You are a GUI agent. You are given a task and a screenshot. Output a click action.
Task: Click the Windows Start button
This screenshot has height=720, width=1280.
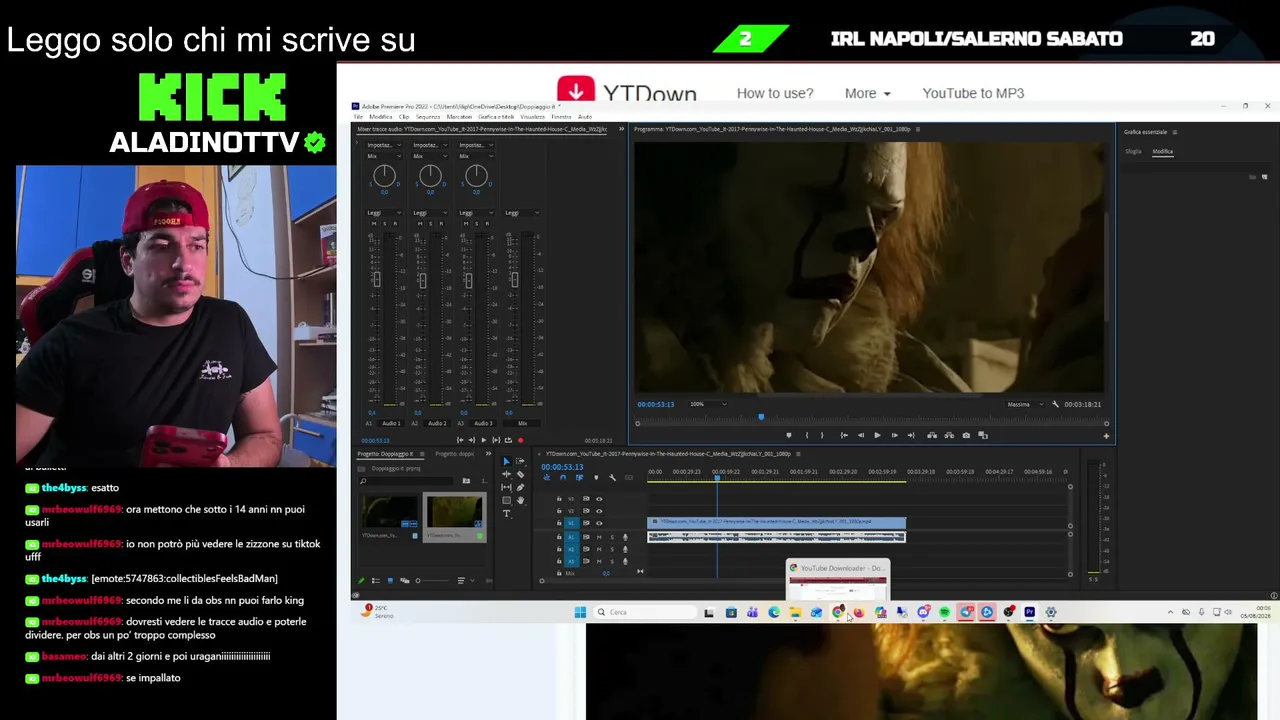tap(580, 612)
